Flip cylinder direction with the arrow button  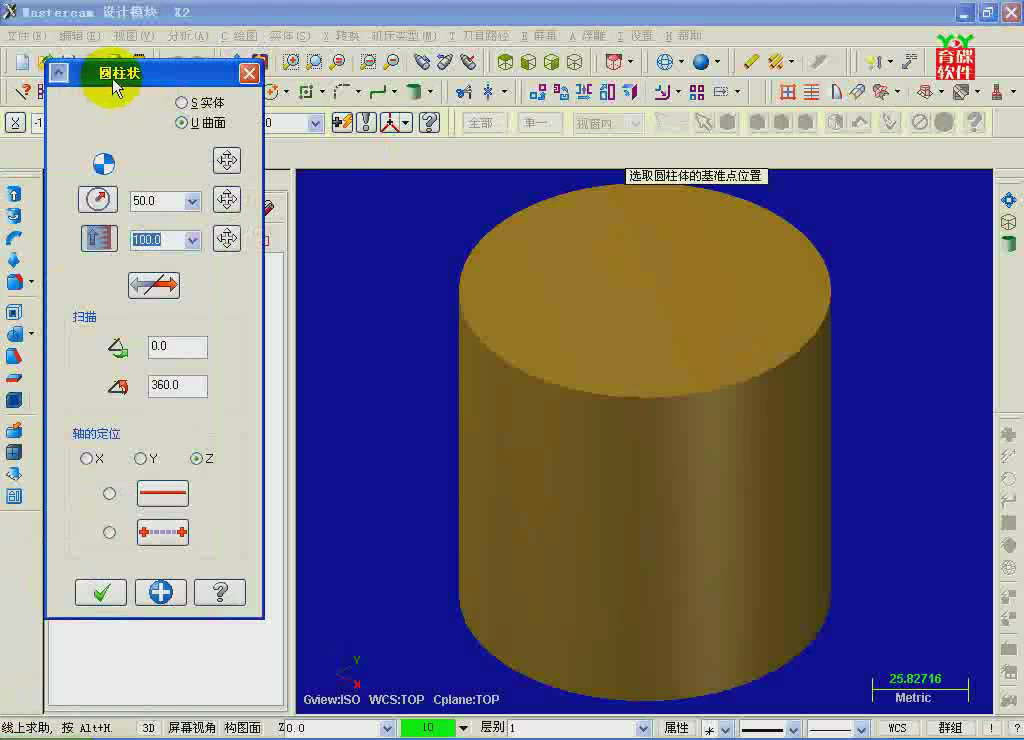[x=154, y=285]
